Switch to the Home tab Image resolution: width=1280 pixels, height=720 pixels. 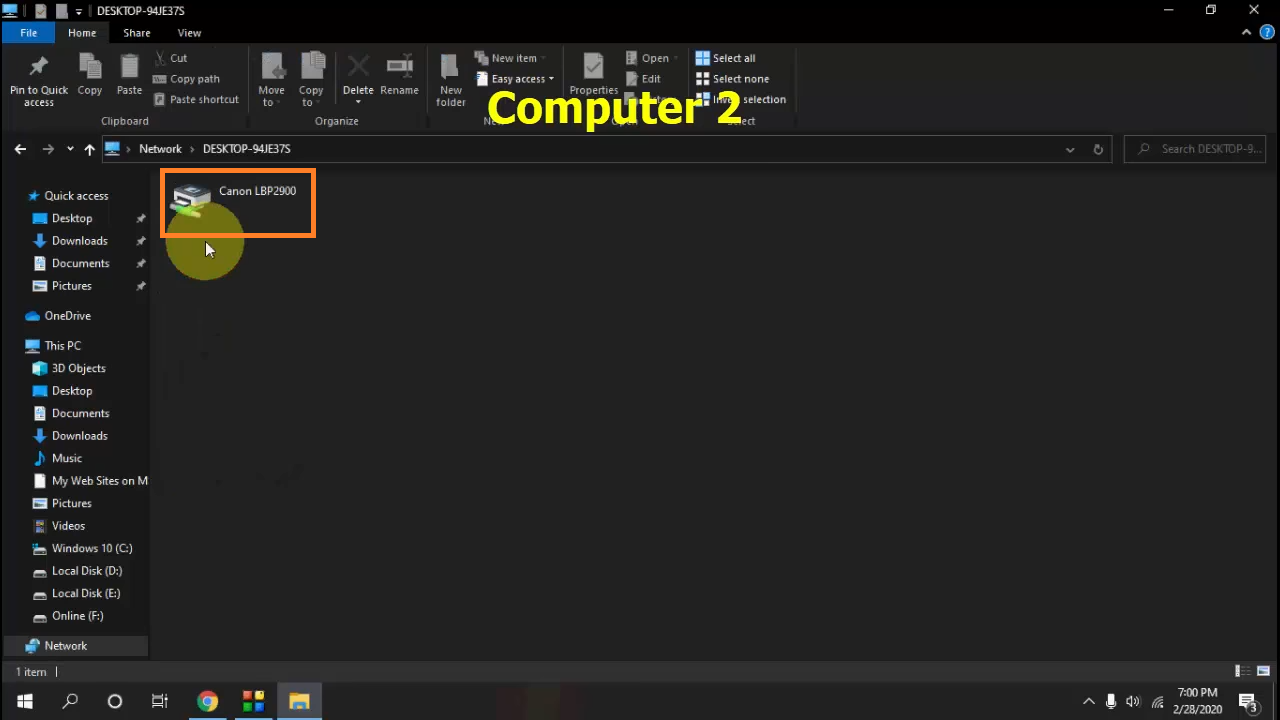pos(82,33)
